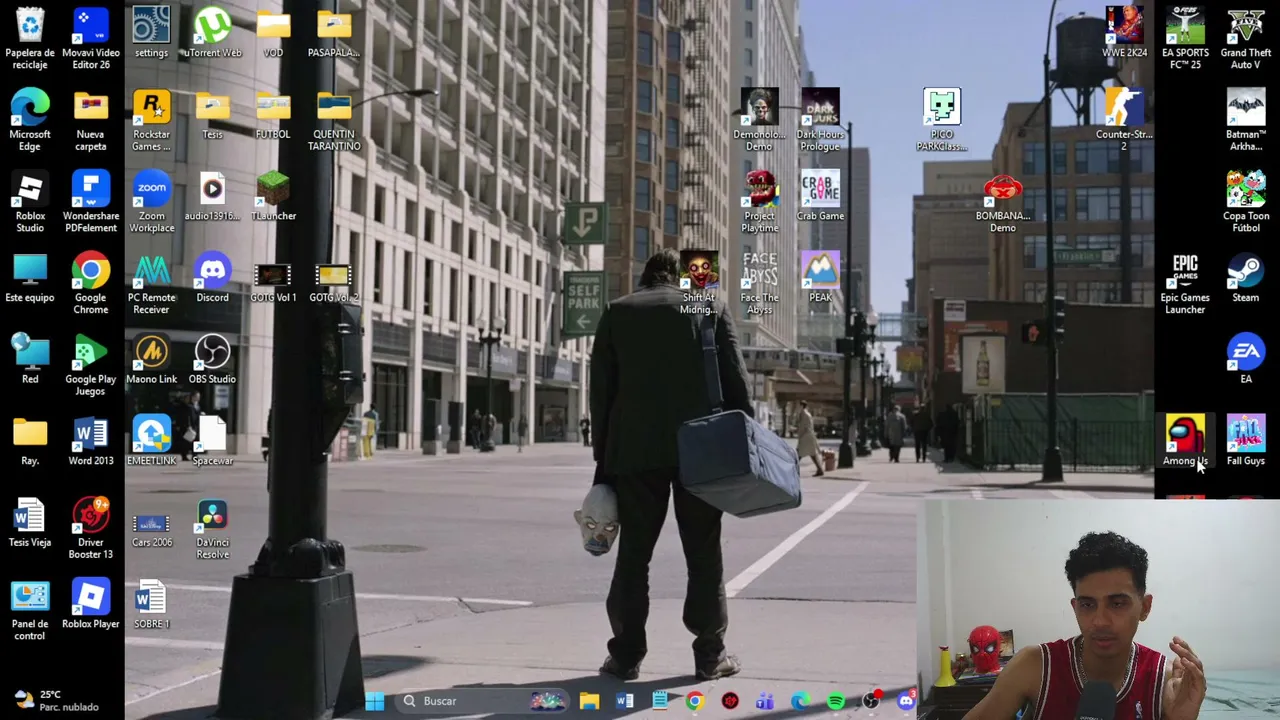Select the Among Us game icon
Viewport: 1280px width, 720px height.
pos(1185,442)
